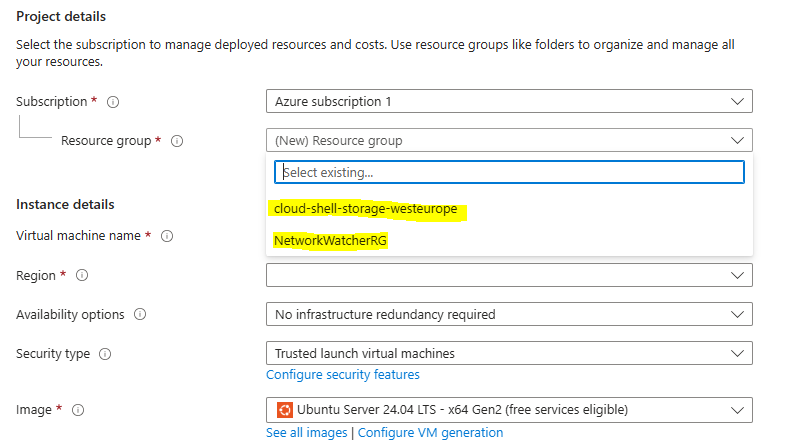Image resolution: width=787 pixels, height=444 pixels.
Task: Open Configure VM generation link
Action: pyautogui.click(x=430, y=432)
